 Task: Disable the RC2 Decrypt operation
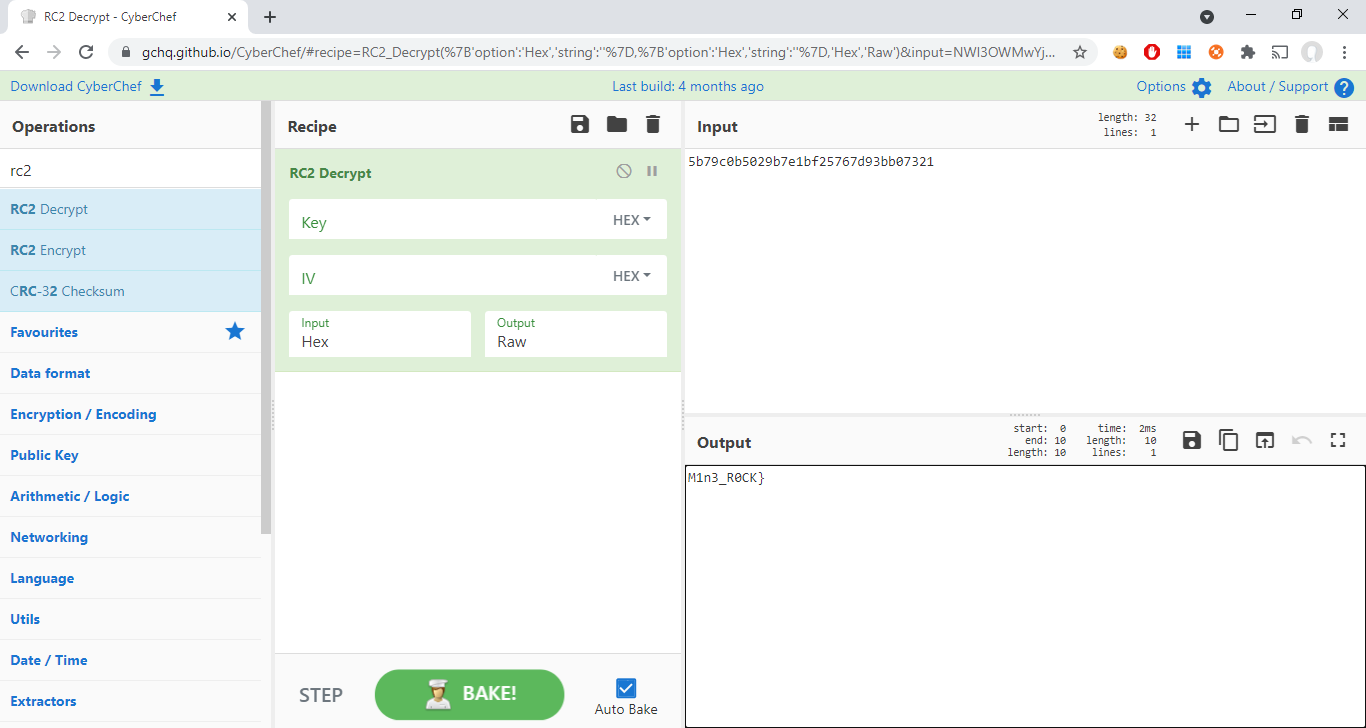point(624,171)
